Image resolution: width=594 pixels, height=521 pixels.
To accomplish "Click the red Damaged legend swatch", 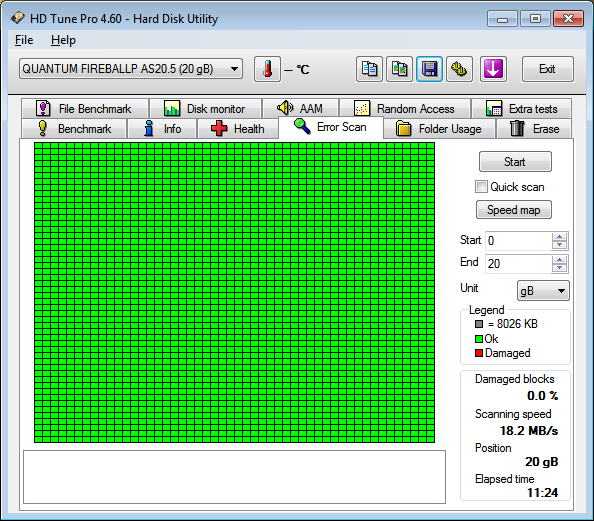I will pyautogui.click(x=479, y=353).
